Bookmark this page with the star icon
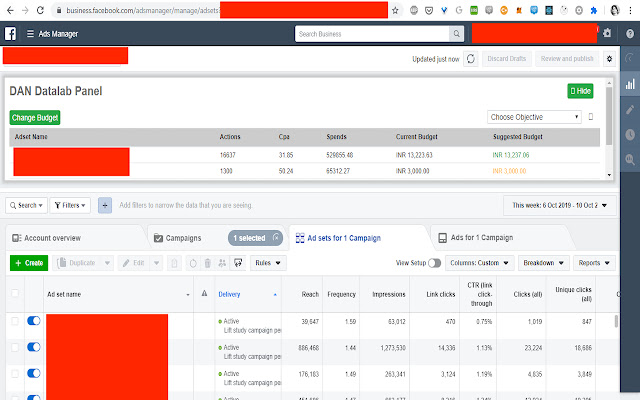Screen dimensions: 640x400 [395, 11]
